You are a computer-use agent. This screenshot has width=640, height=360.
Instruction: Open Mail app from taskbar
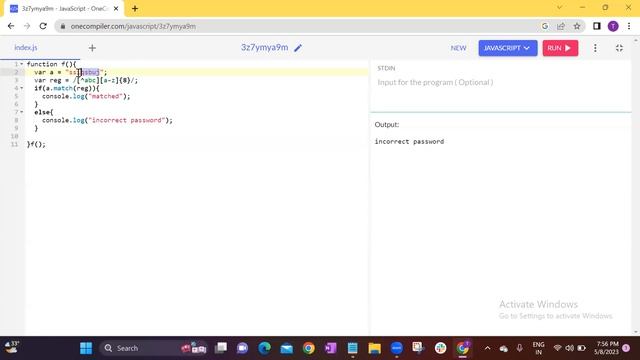[x=287, y=348]
